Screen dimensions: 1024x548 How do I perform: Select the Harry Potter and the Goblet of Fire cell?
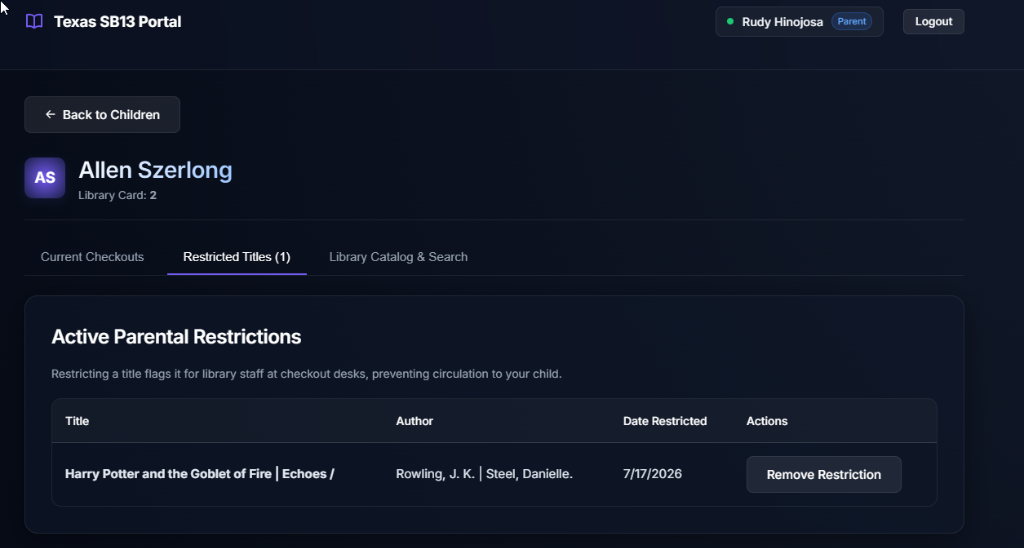click(x=200, y=474)
